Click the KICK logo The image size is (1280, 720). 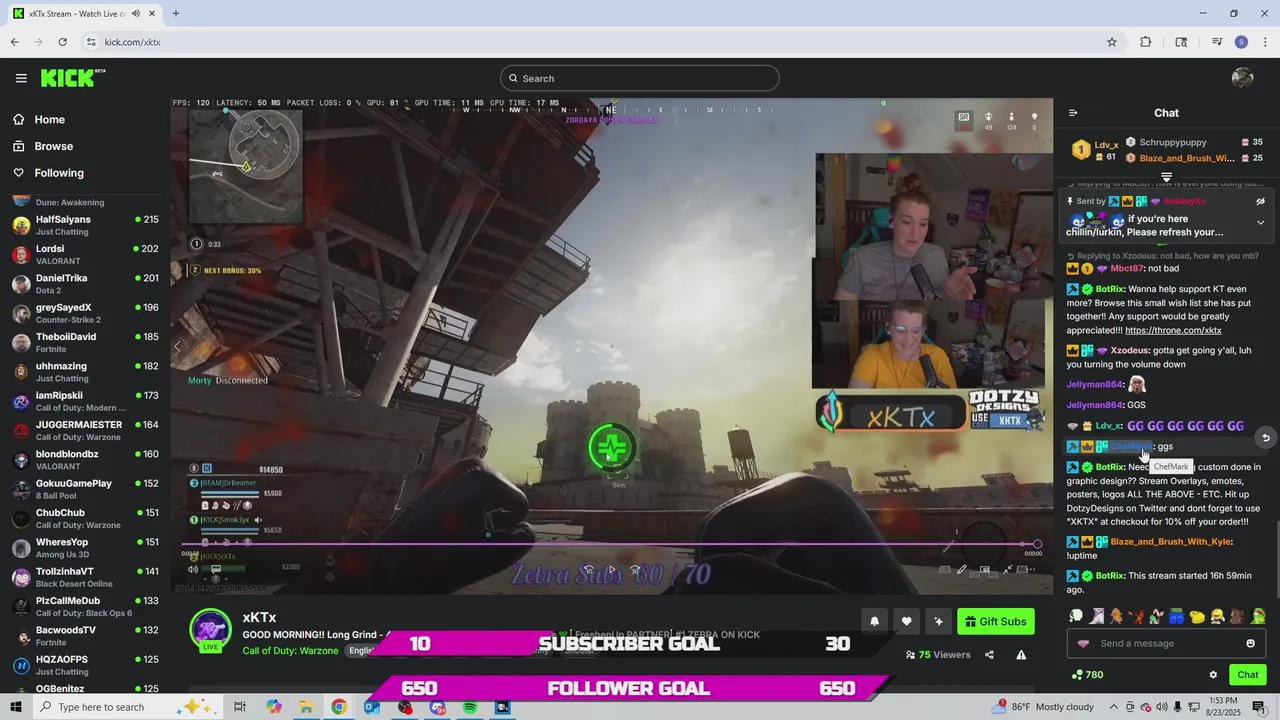[73, 78]
